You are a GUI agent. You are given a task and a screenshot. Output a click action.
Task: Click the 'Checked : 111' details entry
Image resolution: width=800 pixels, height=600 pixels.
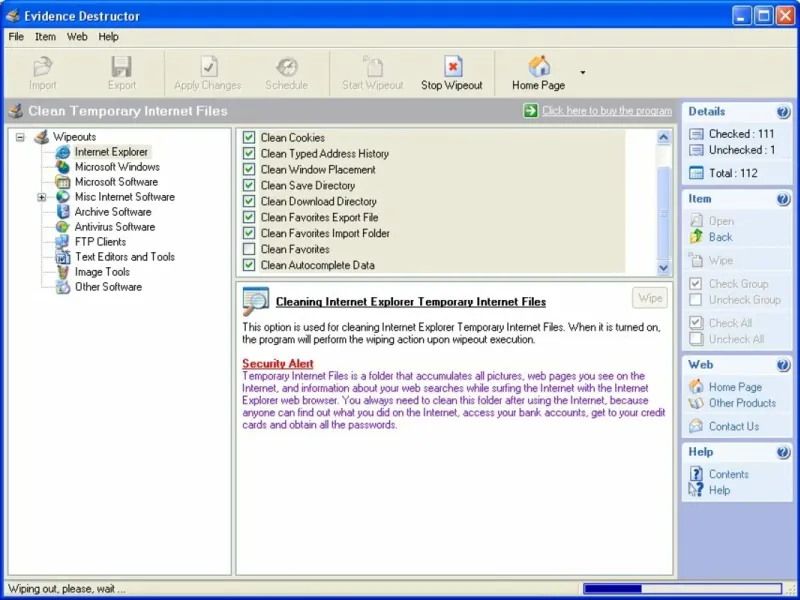741,134
